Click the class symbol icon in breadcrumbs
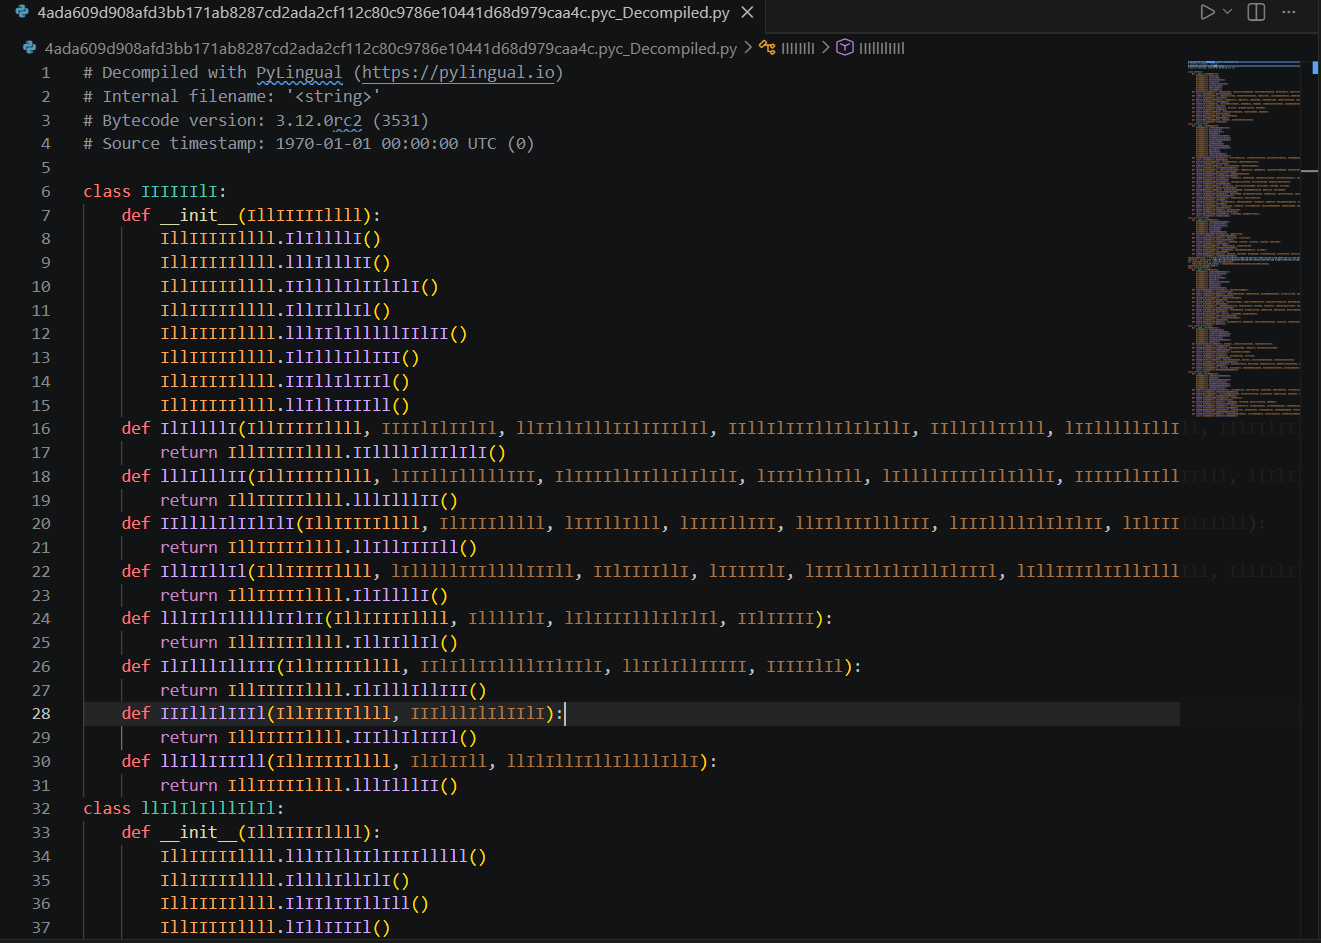 click(x=767, y=47)
